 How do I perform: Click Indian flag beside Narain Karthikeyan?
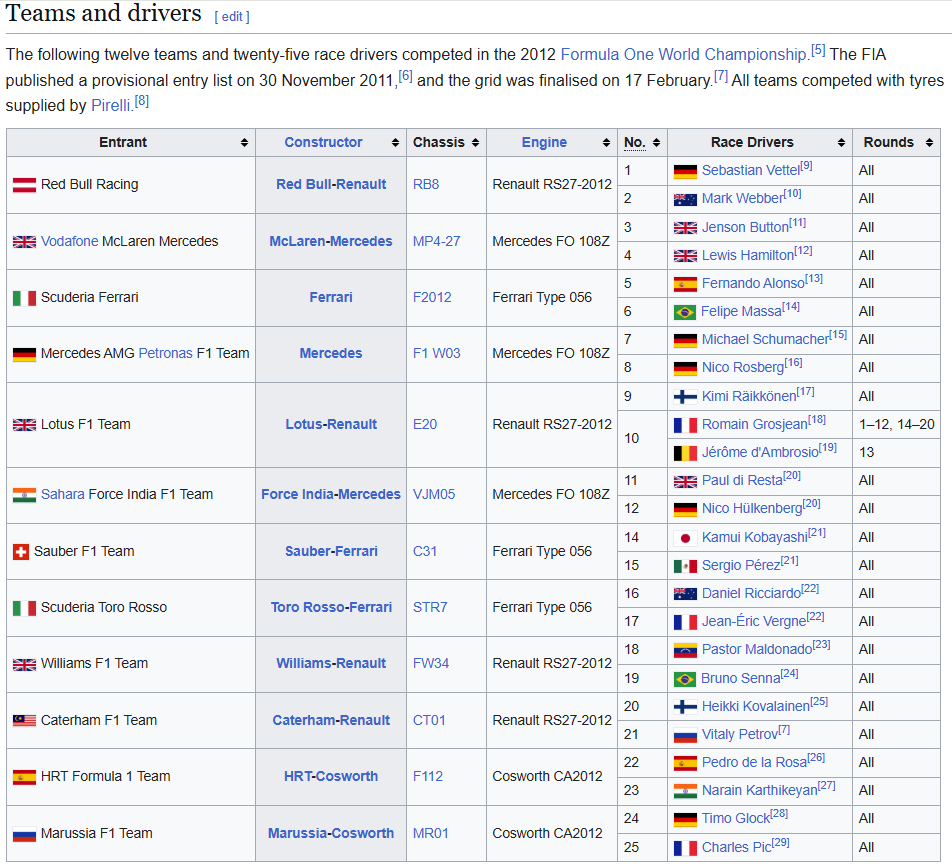pyautogui.click(x=685, y=791)
